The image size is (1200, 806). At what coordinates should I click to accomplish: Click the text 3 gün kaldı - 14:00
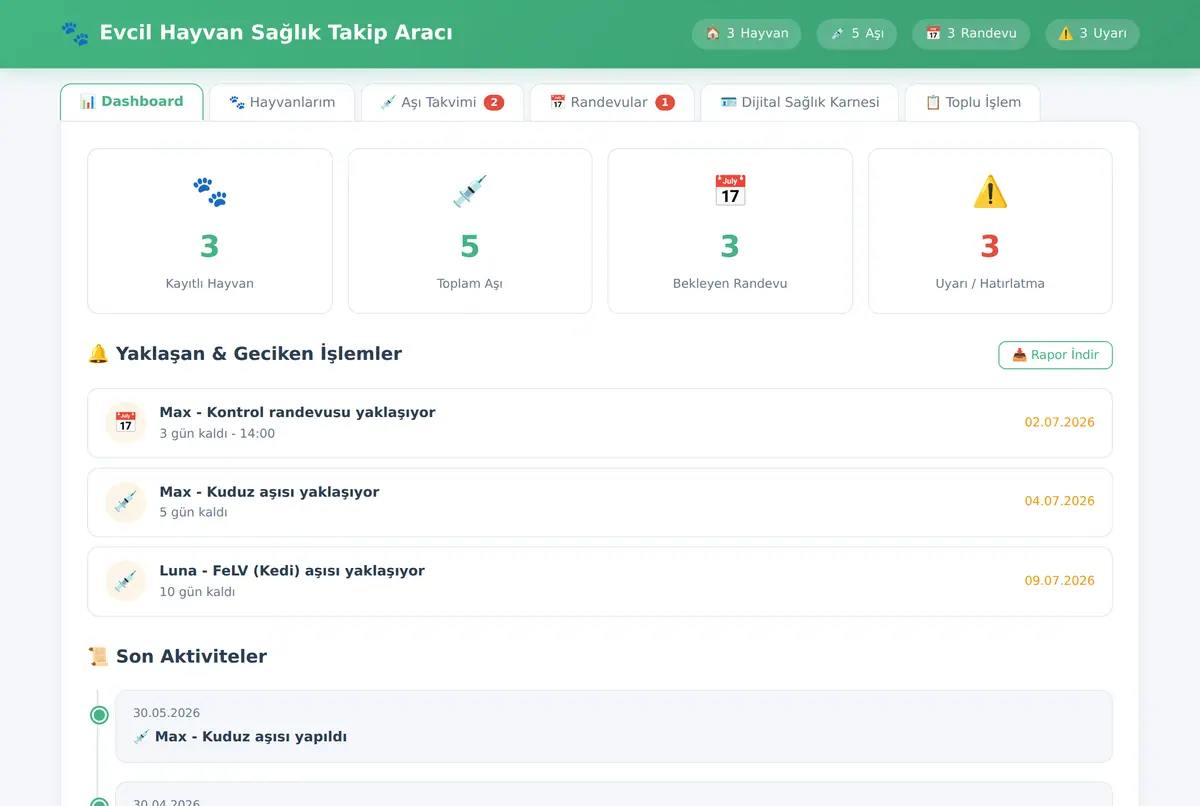coord(217,434)
